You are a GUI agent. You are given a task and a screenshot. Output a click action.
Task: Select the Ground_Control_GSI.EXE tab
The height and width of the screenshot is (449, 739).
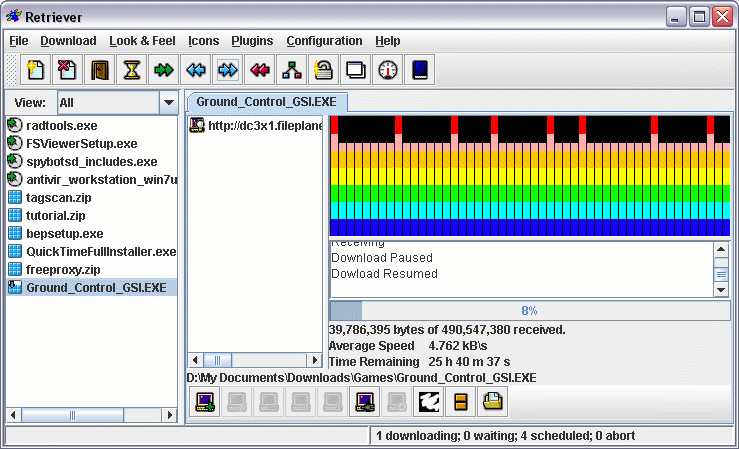pos(267,102)
